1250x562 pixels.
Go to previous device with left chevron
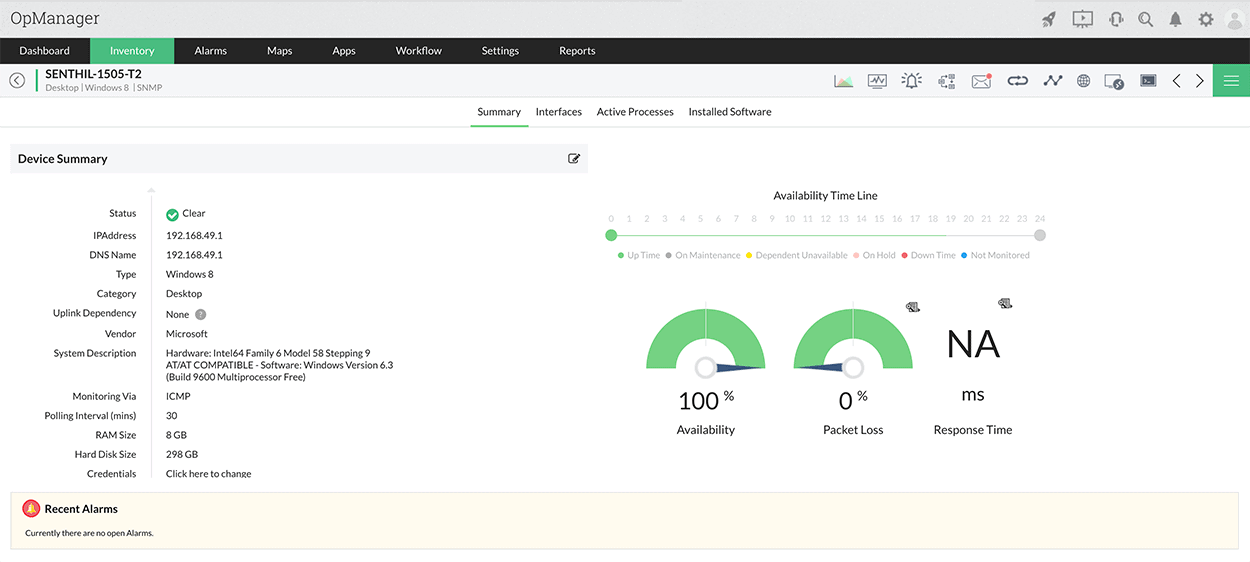[1177, 81]
